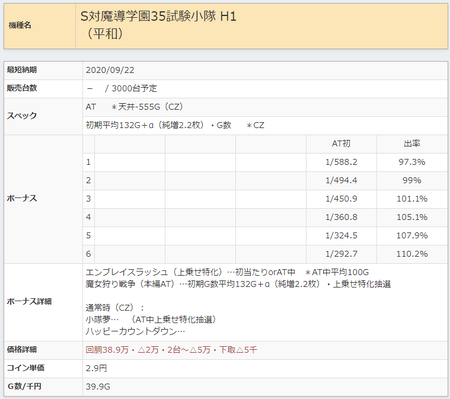This screenshot has width=450, height=399.
Task: Select the 通常時 (CZ) line
Action: [115, 308]
